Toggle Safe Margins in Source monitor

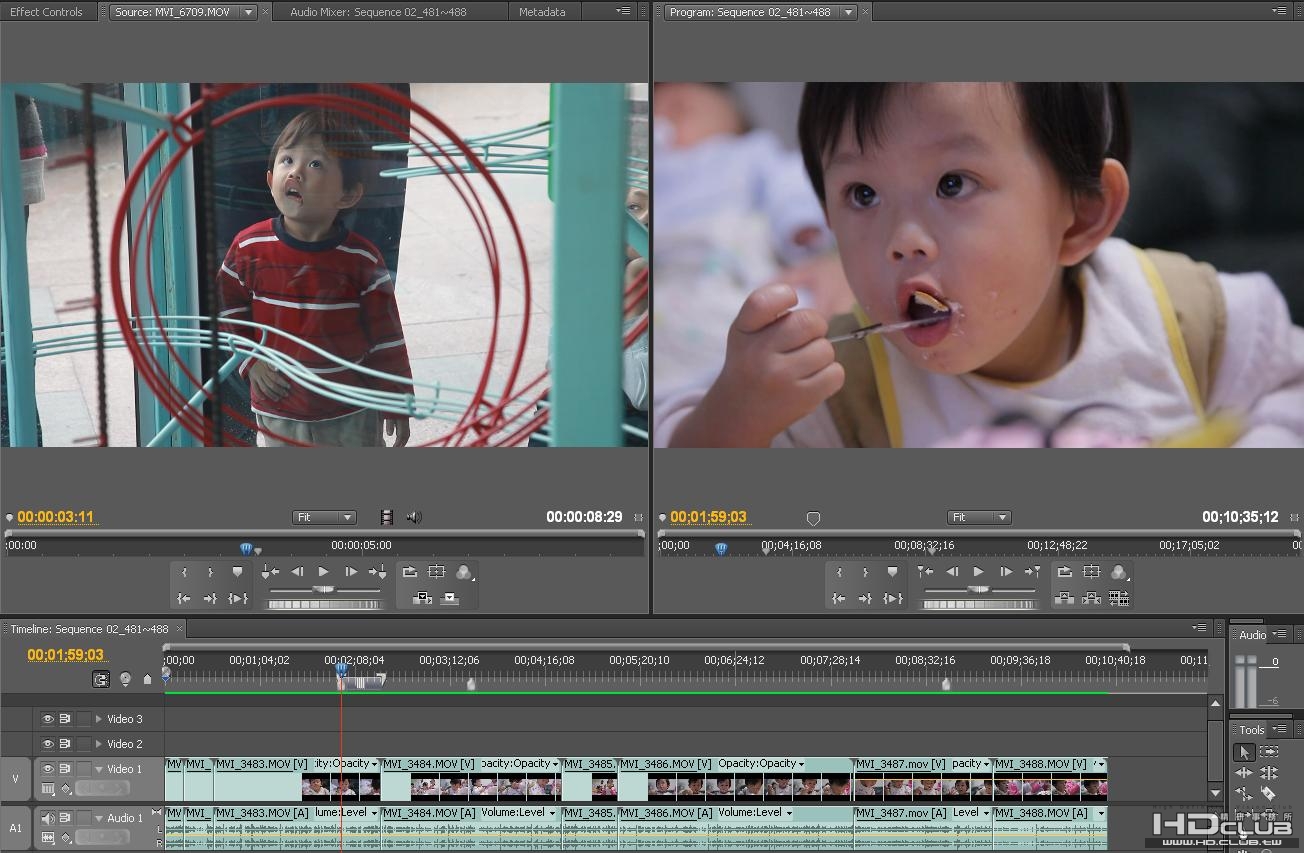coord(436,572)
